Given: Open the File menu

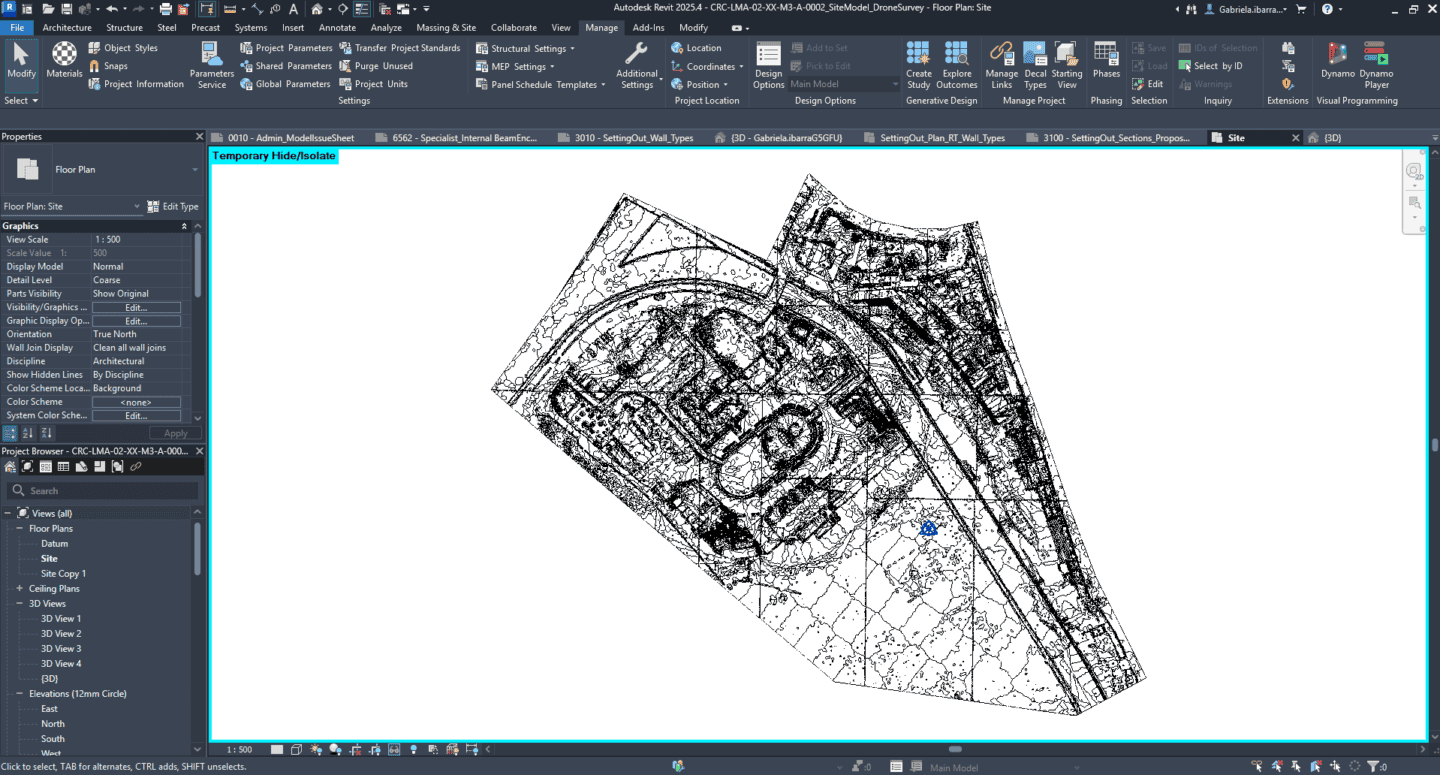Looking at the screenshot, I should tap(17, 28).
